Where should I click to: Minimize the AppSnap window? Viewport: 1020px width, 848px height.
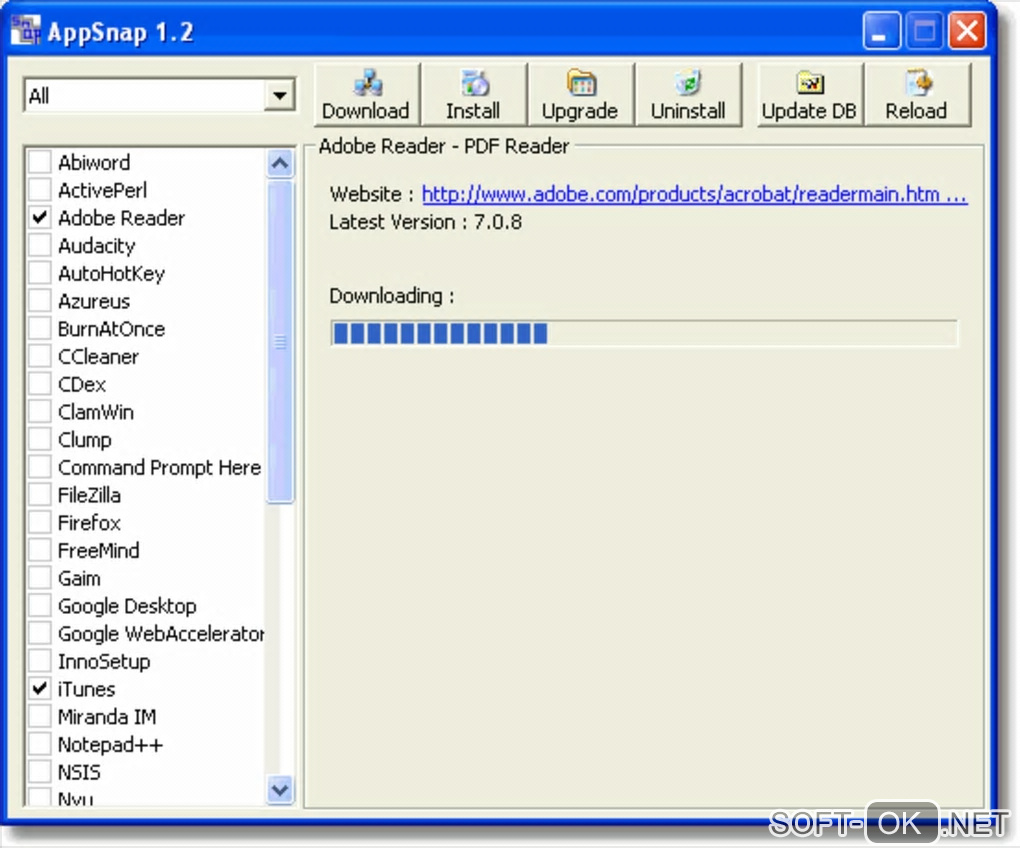881,31
